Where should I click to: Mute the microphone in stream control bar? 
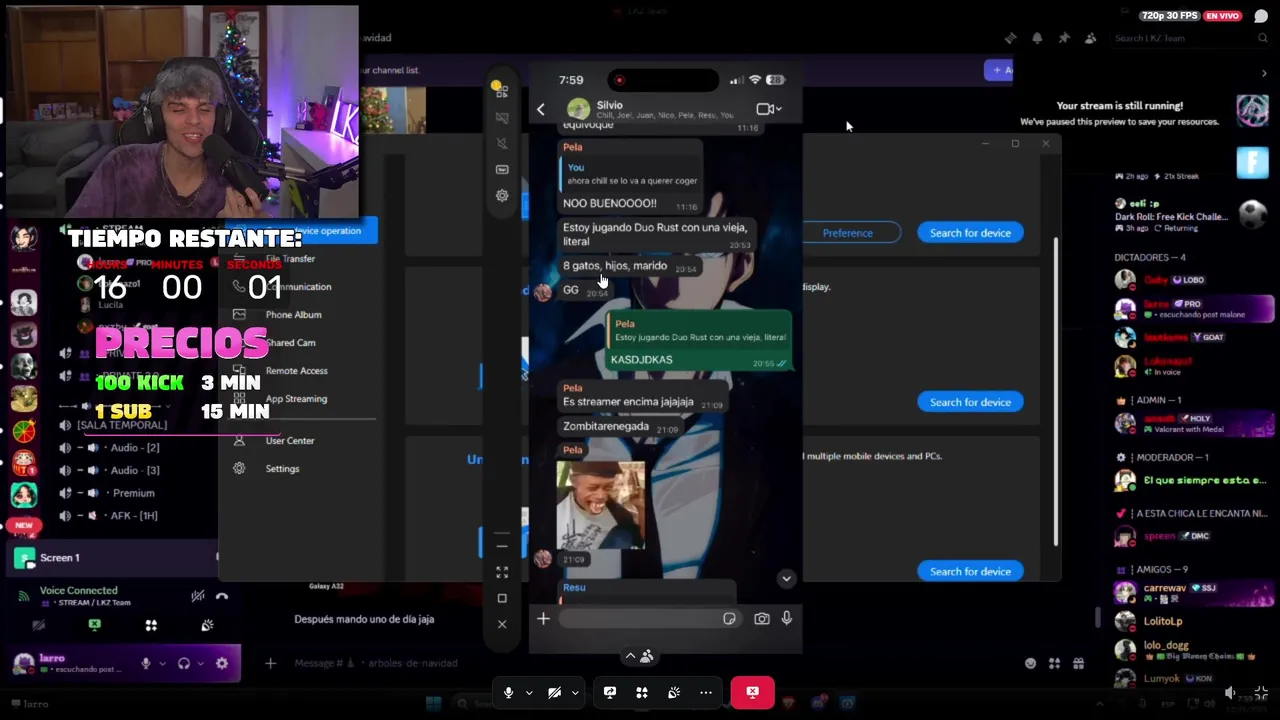coord(508,692)
